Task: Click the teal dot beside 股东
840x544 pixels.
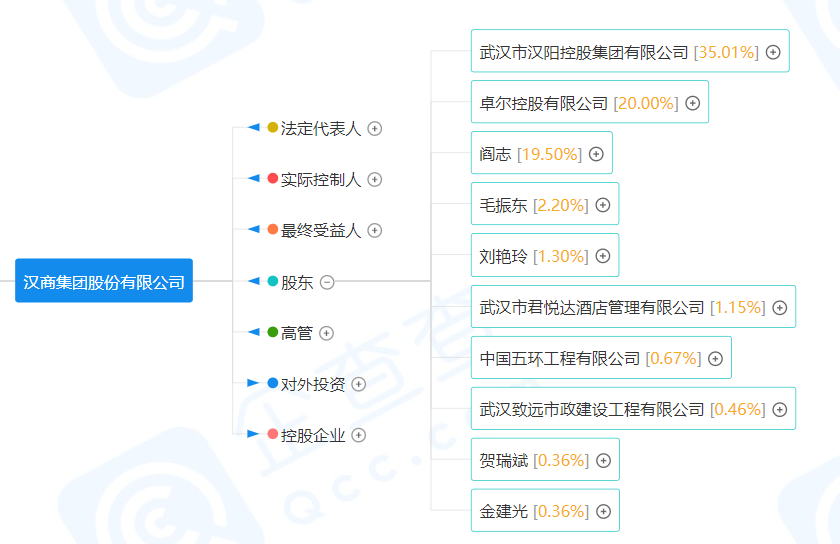Action: [273, 281]
